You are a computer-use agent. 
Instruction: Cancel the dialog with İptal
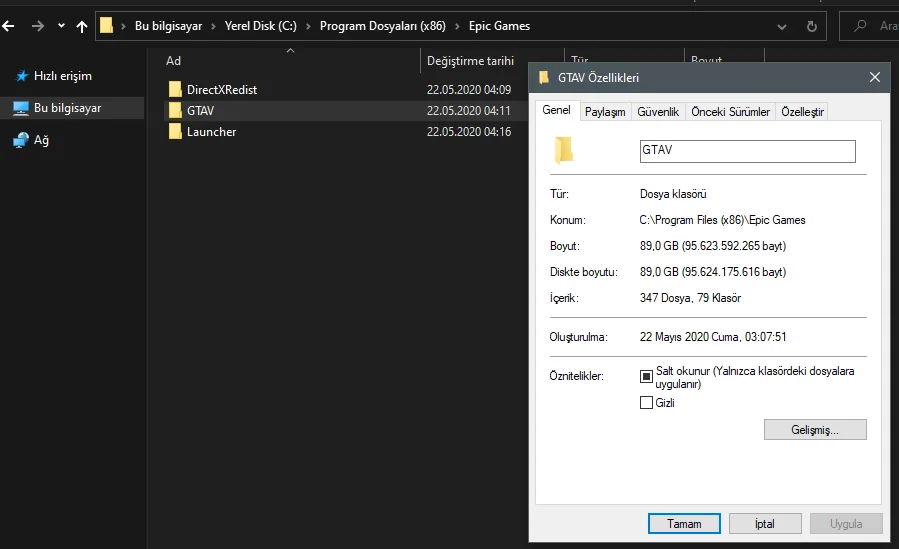(x=765, y=524)
